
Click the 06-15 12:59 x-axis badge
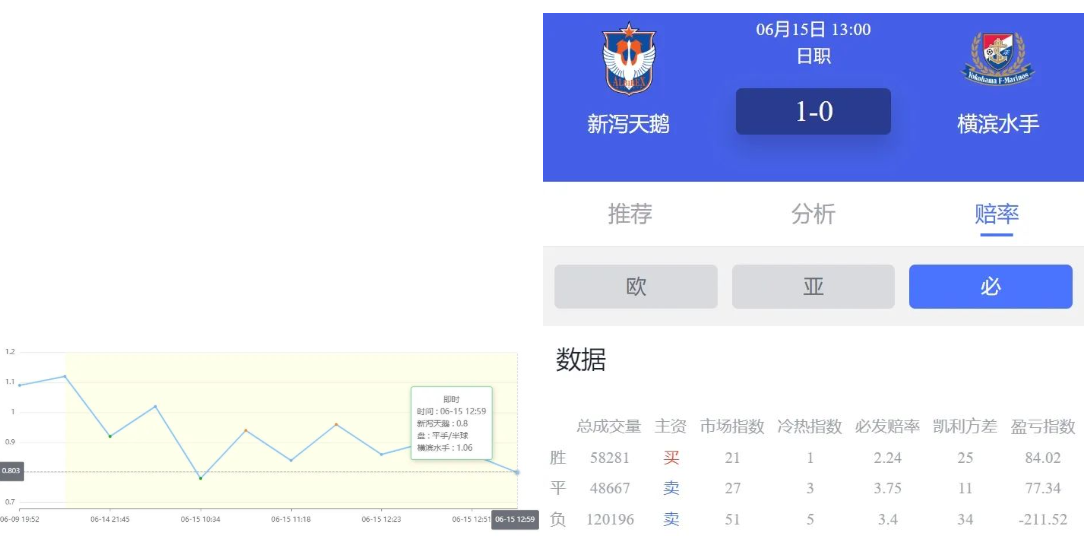pyautogui.click(x=515, y=519)
